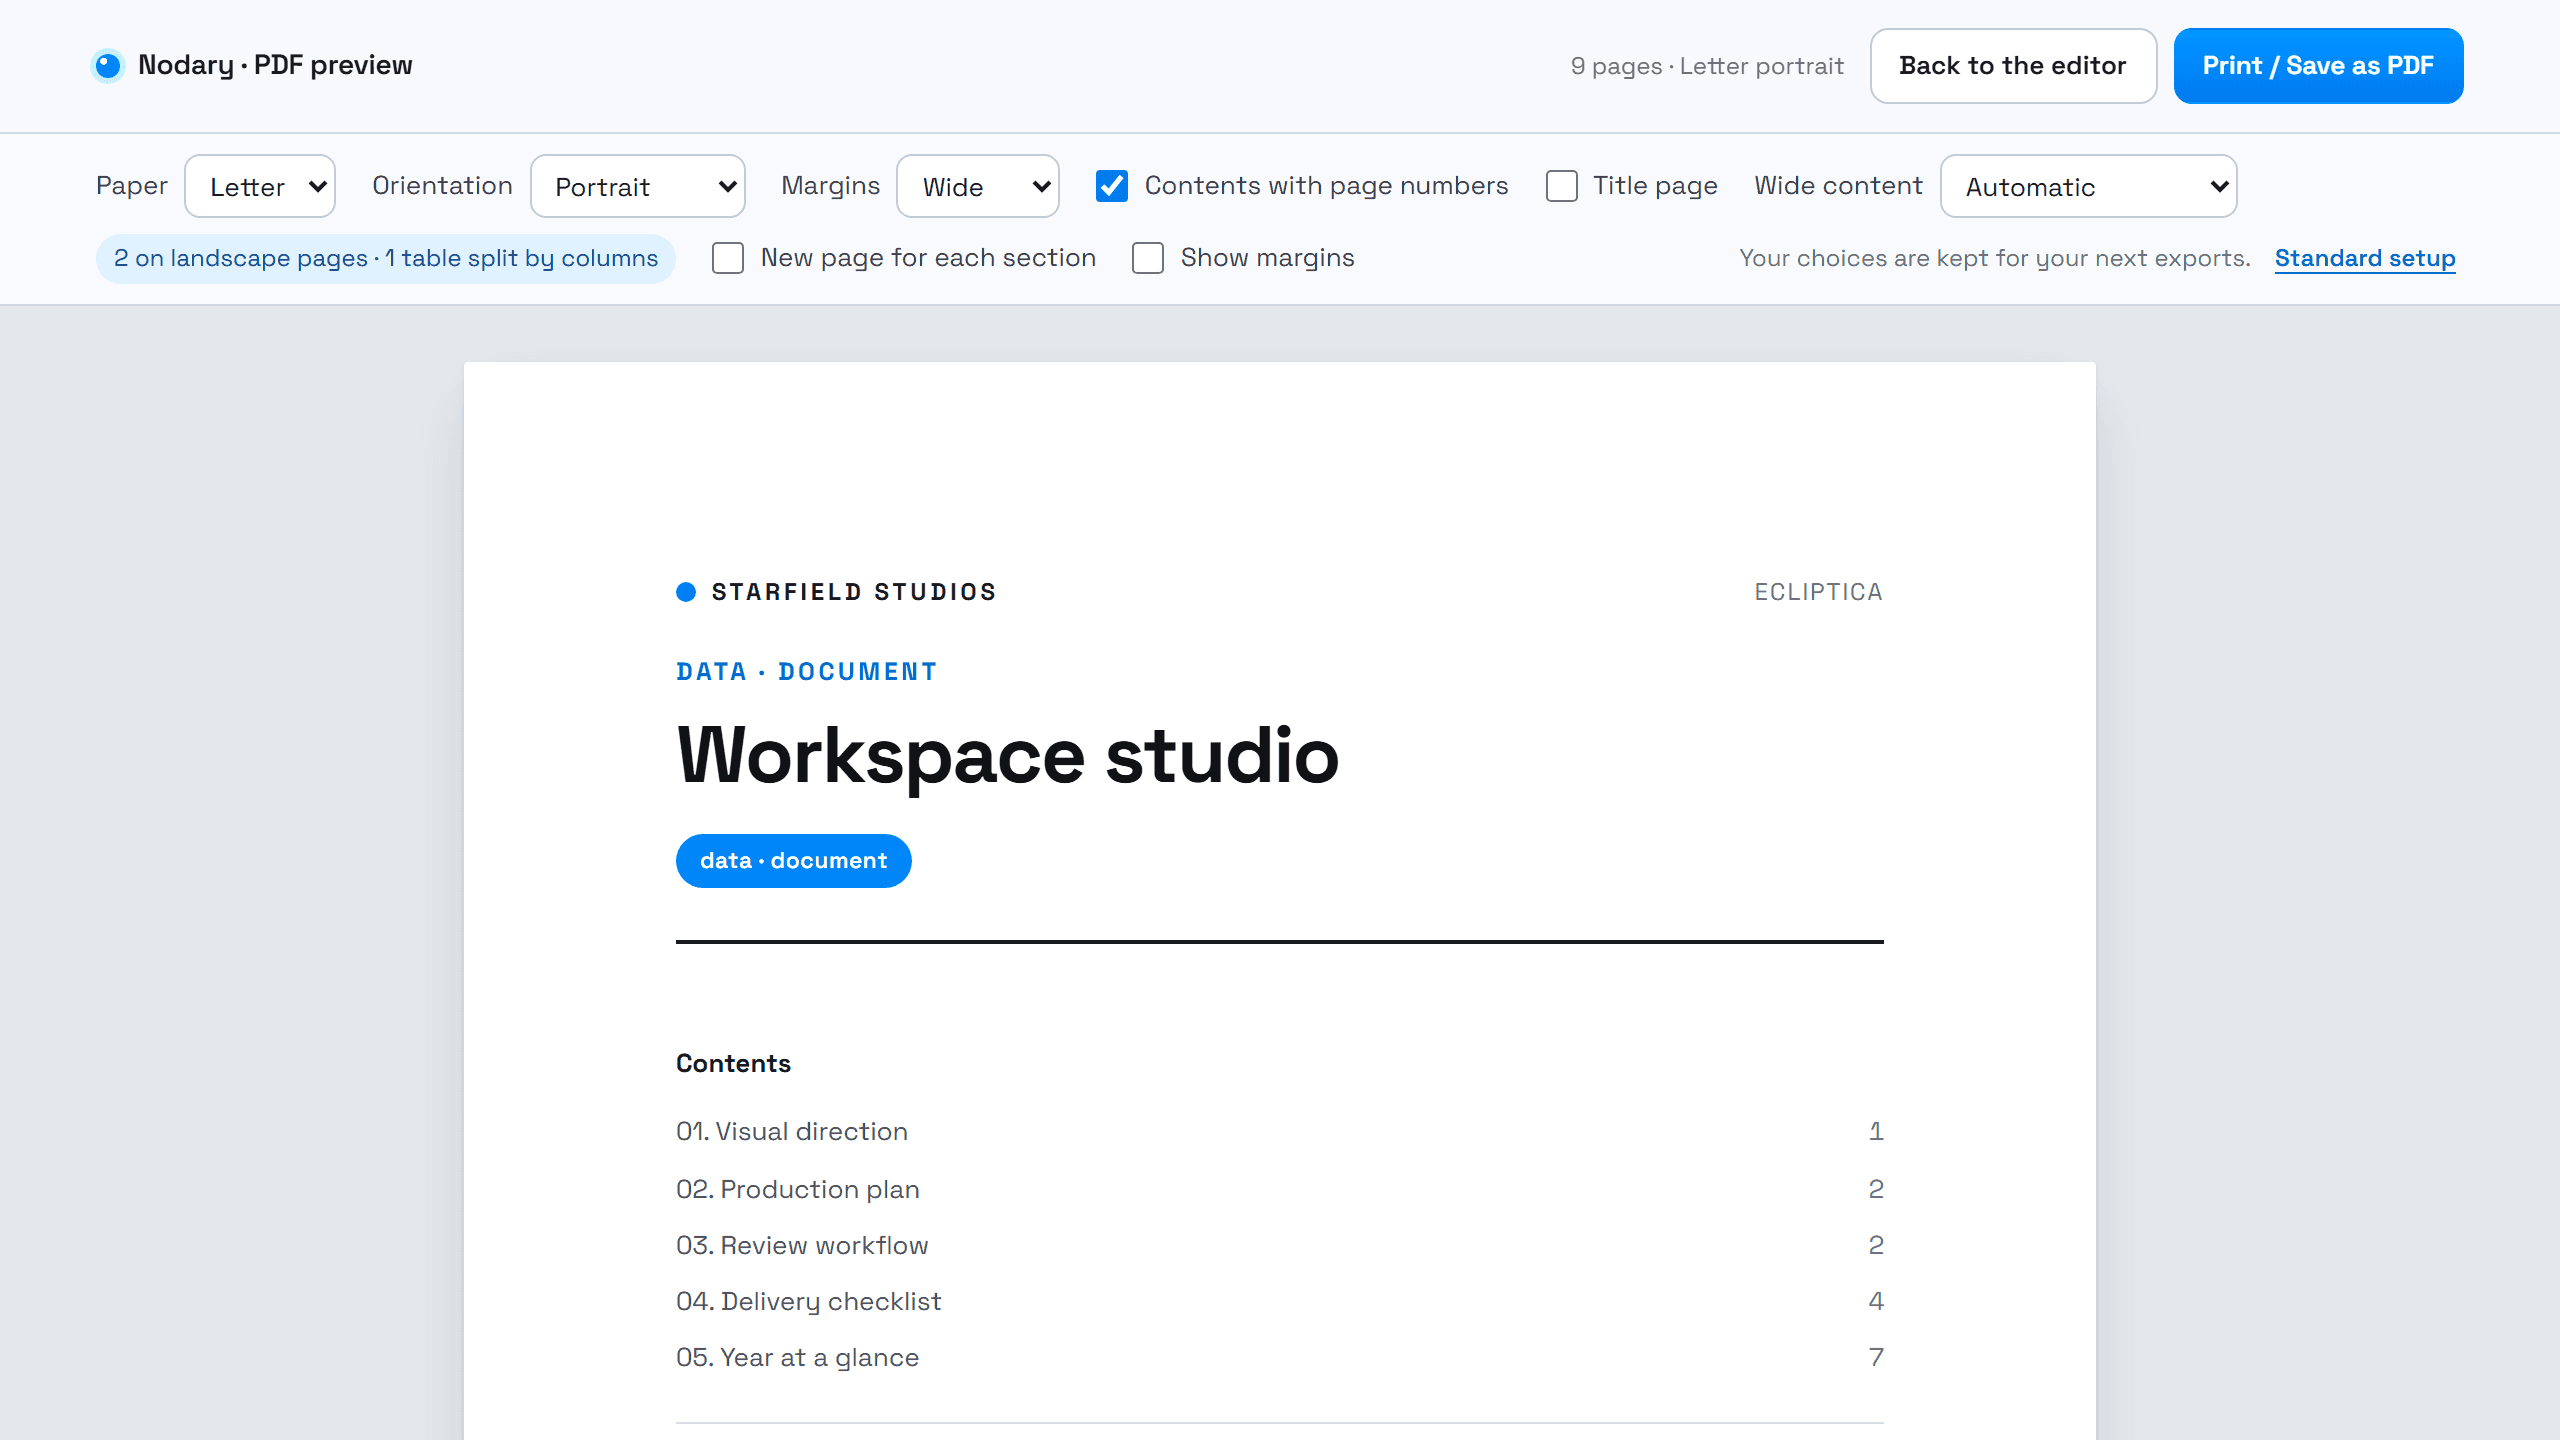Open the Margins dropdown set to Wide
Image resolution: width=2560 pixels, height=1440 pixels.
tap(978, 186)
